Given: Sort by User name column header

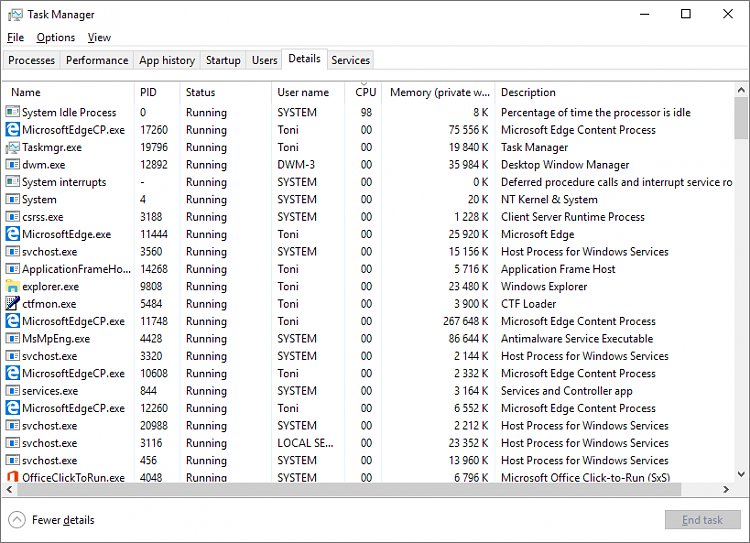Looking at the screenshot, I should [x=308, y=92].
